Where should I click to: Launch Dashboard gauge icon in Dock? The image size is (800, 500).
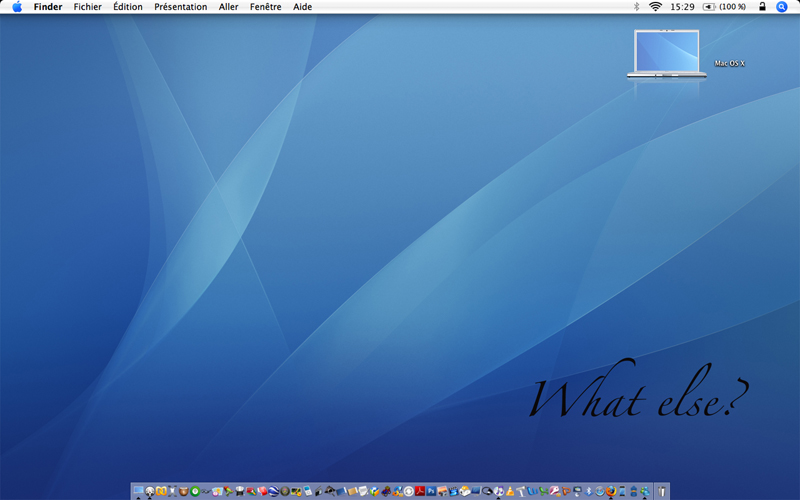click(149, 491)
